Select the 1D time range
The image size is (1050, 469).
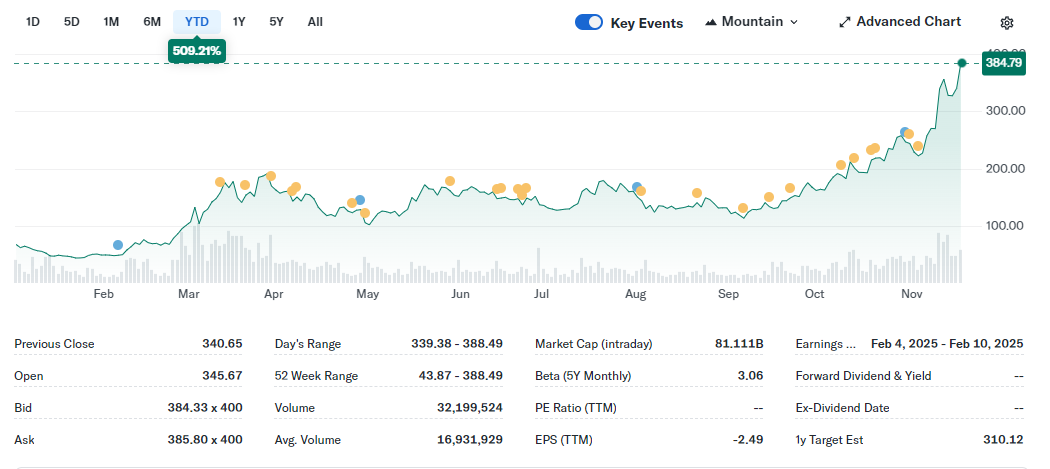click(x=33, y=21)
